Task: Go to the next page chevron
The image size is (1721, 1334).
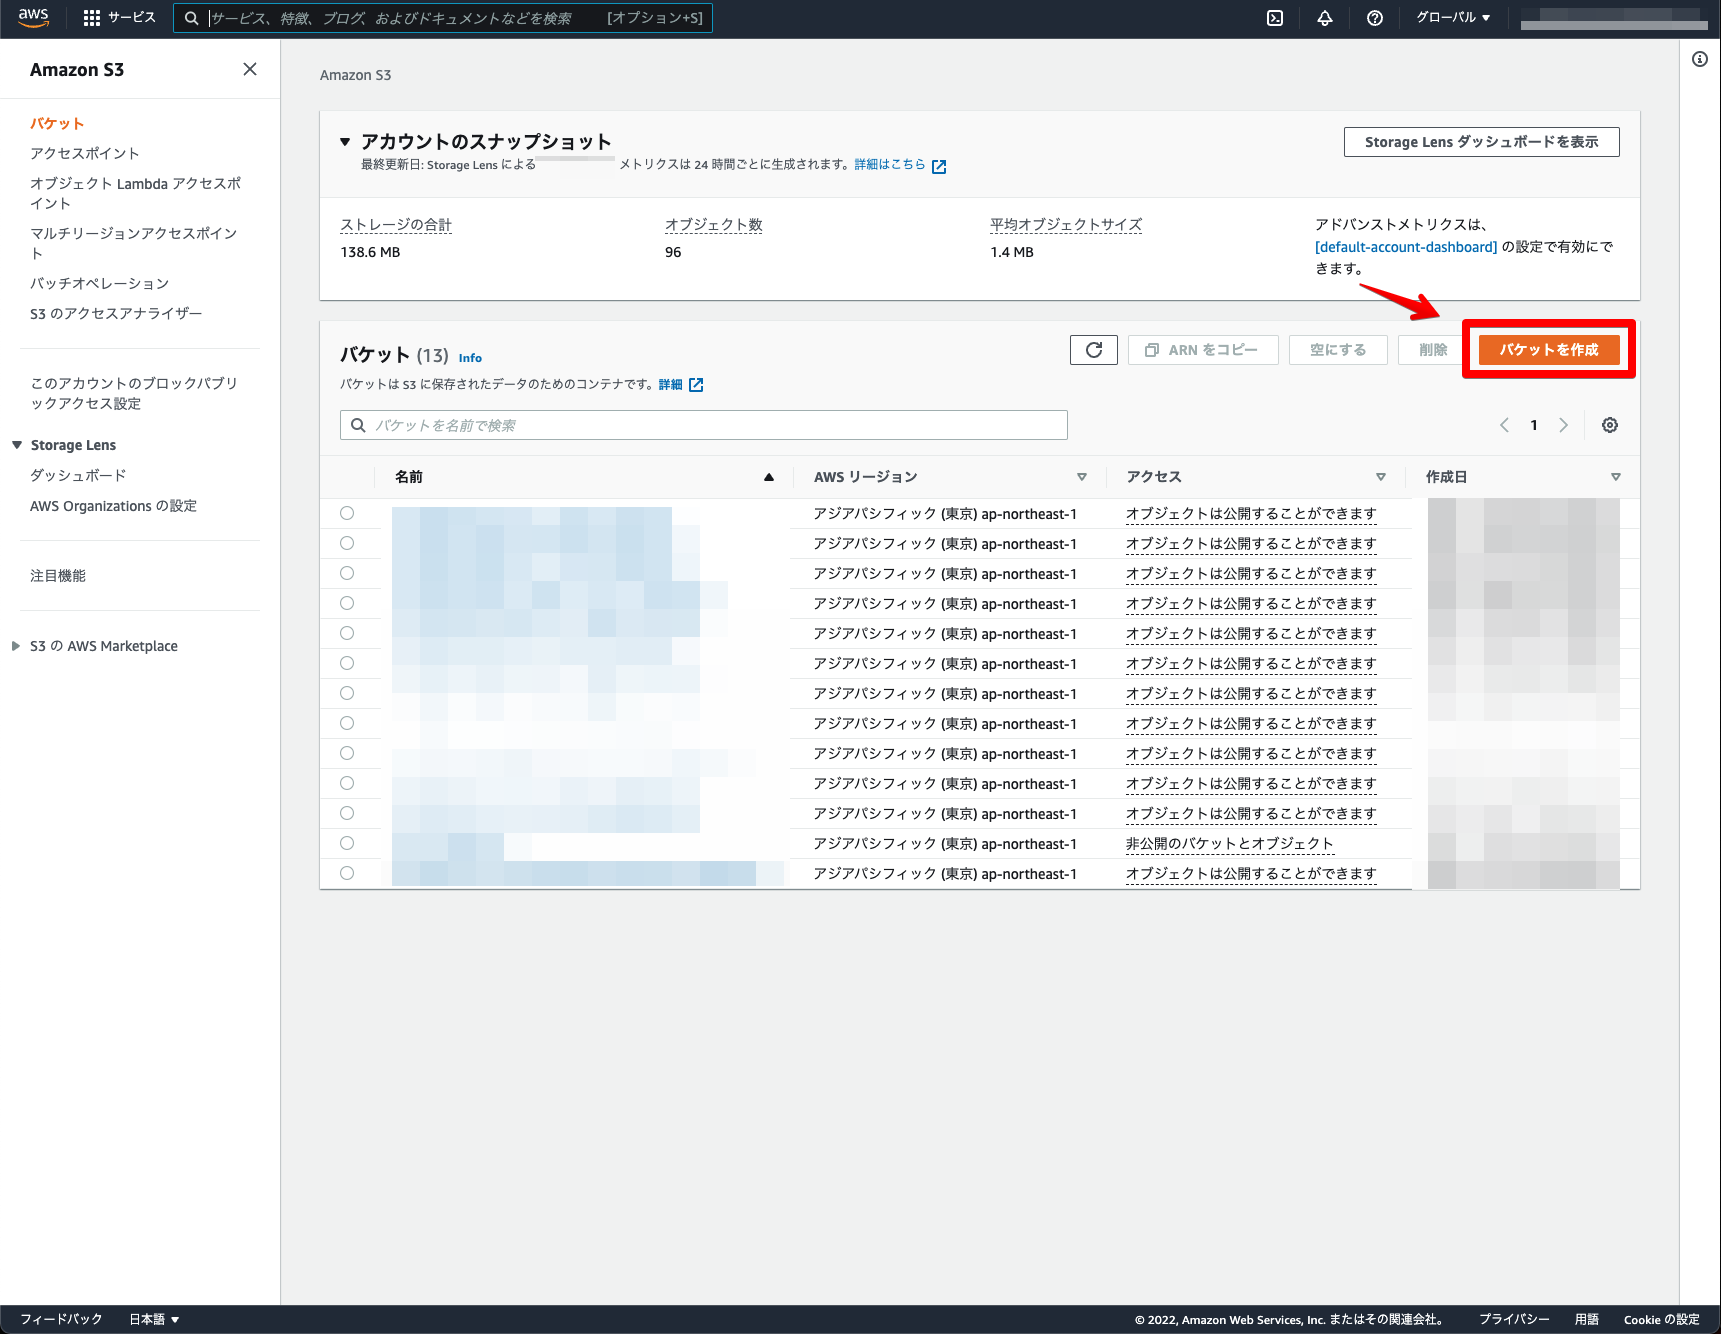Action: (x=1563, y=425)
